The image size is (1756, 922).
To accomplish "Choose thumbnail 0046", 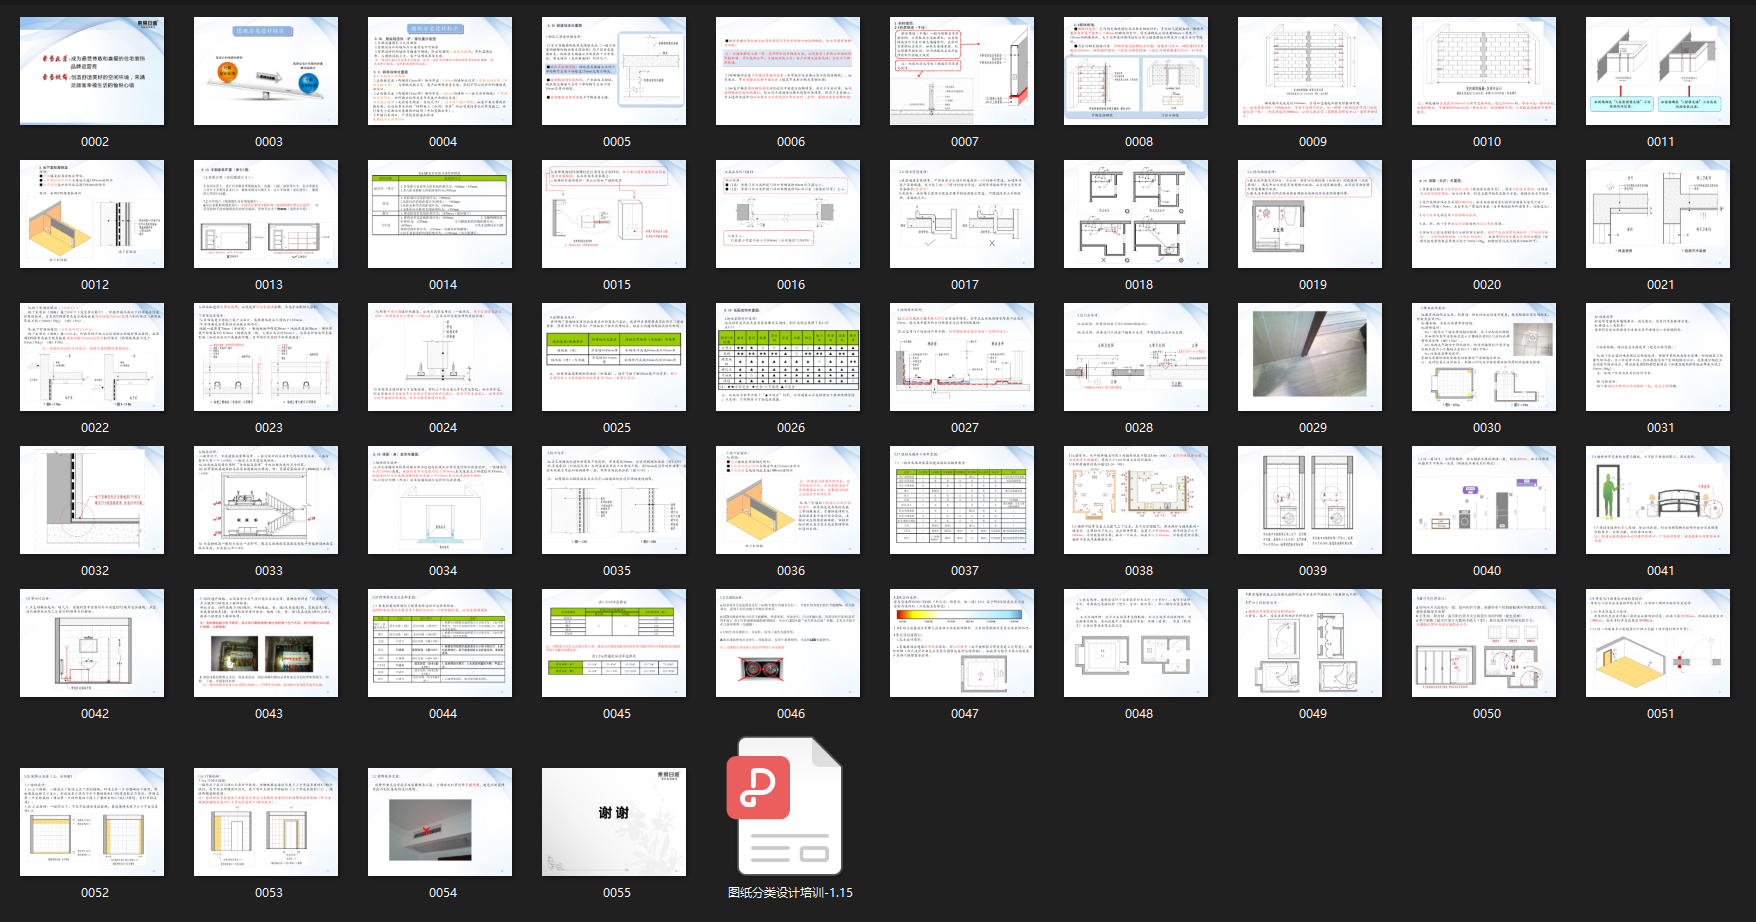I will pos(788,643).
